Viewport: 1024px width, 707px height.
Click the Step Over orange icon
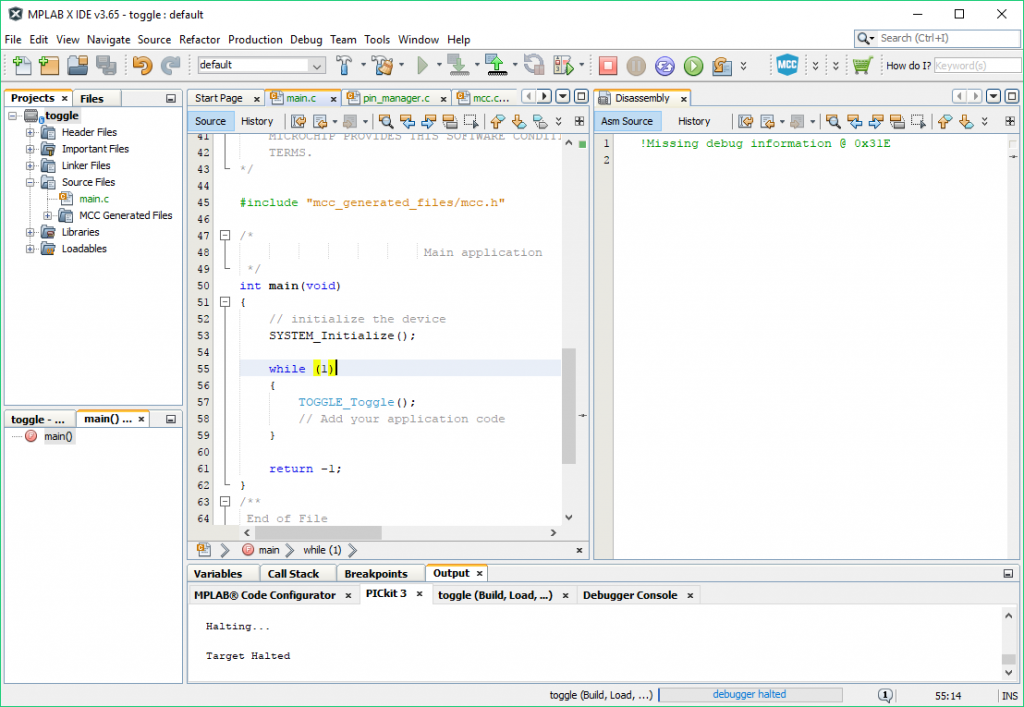click(x=722, y=65)
